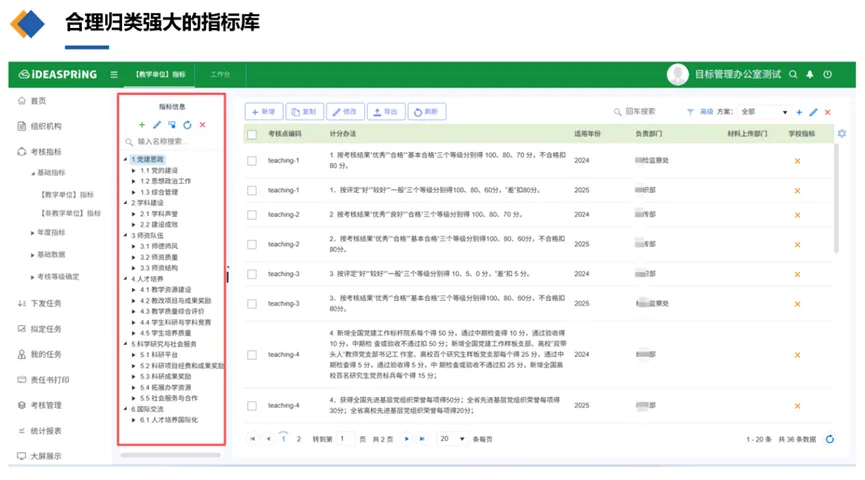865x480 pixels.
Task: Open the hamburger menu next to the logo
Action: click(114, 74)
